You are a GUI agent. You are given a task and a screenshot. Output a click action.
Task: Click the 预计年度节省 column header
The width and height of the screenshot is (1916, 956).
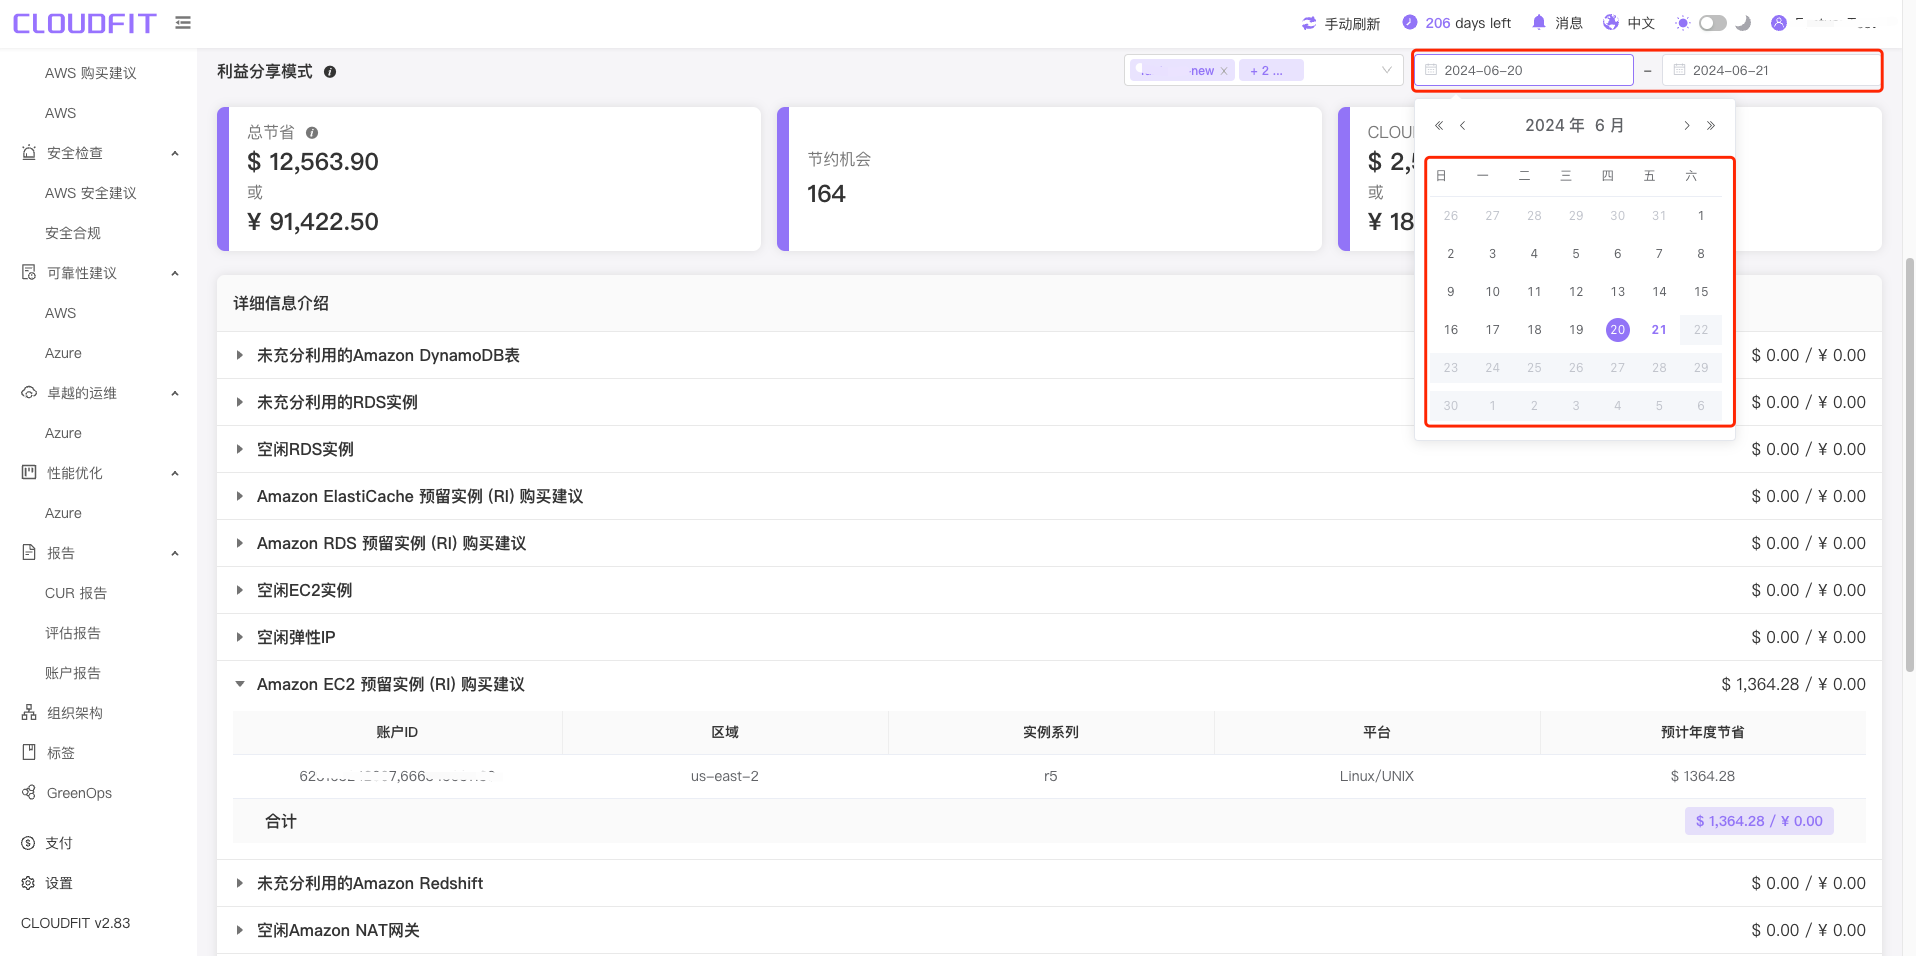tap(1702, 732)
